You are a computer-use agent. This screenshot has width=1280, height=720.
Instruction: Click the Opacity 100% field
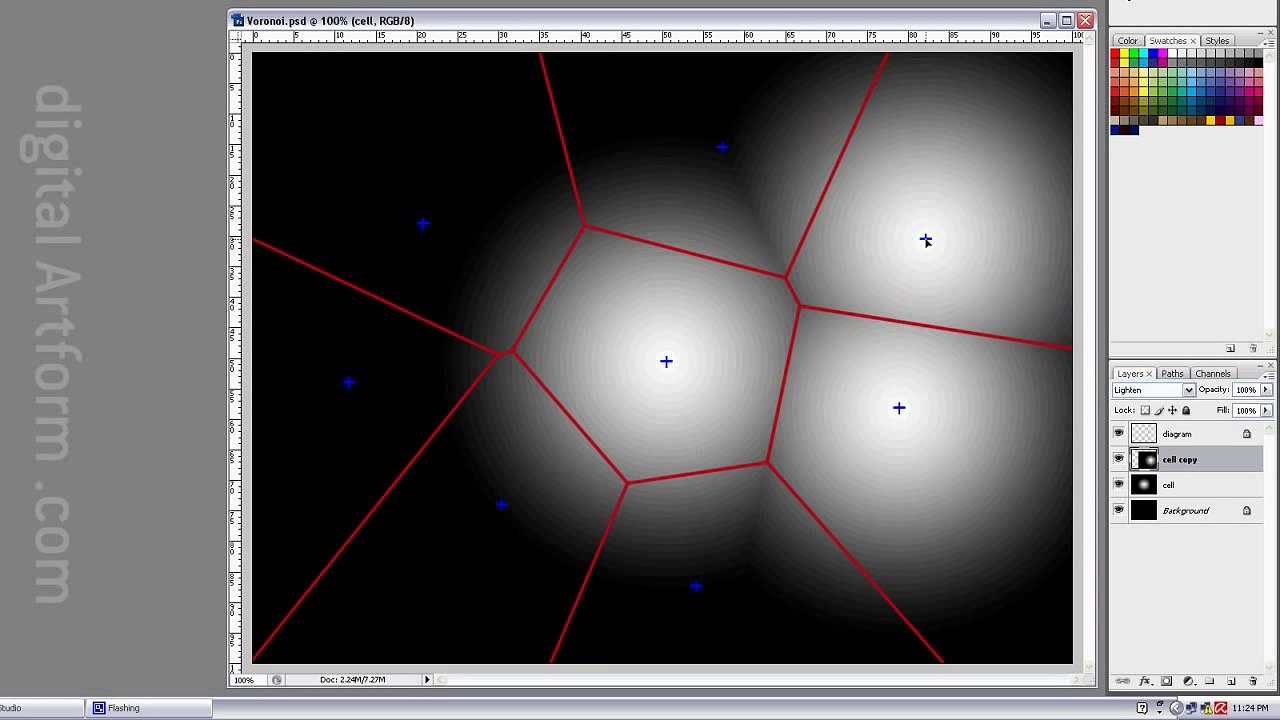[x=1246, y=390]
